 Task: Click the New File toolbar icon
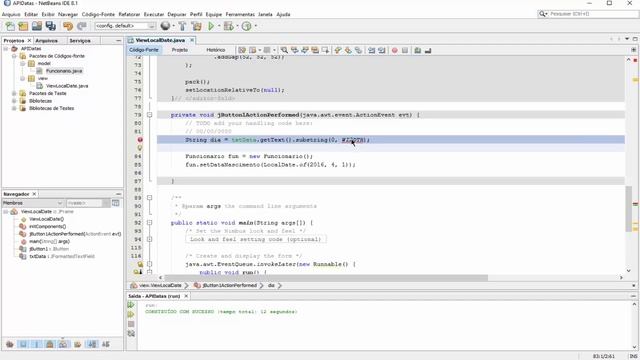point(10,26)
